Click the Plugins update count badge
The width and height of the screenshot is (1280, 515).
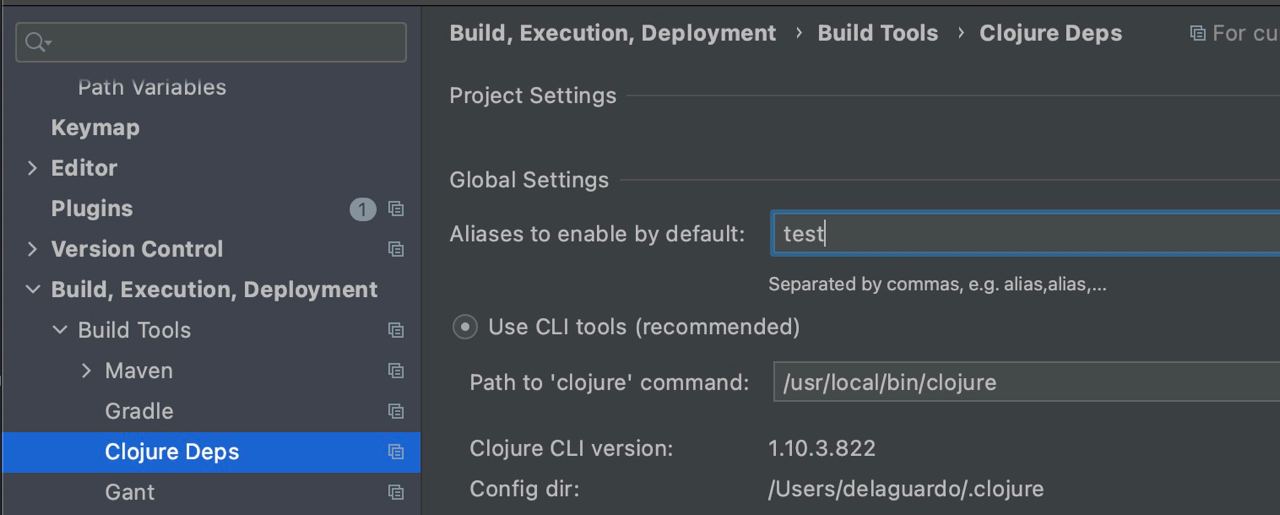pyautogui.click(x=362, y=209)
